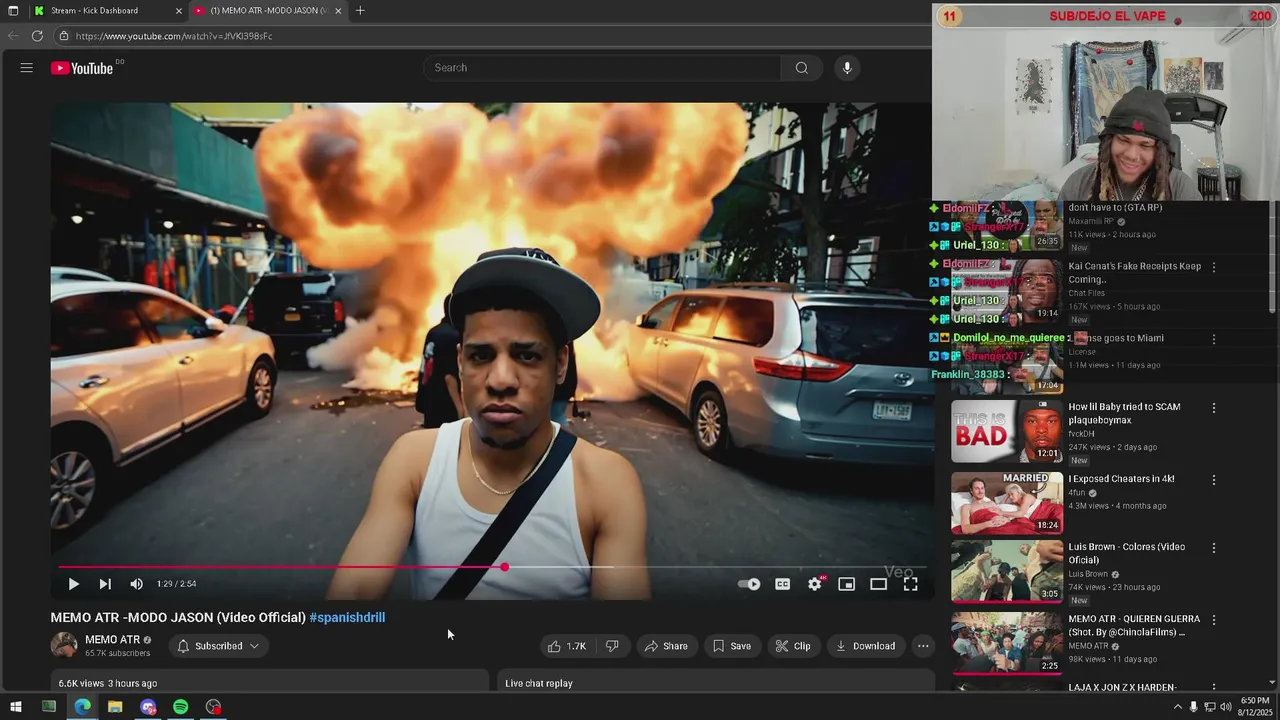Open the taskbar clock and date
The width and height of the screenshot is (1280, 720).
tap(1255, 707)
